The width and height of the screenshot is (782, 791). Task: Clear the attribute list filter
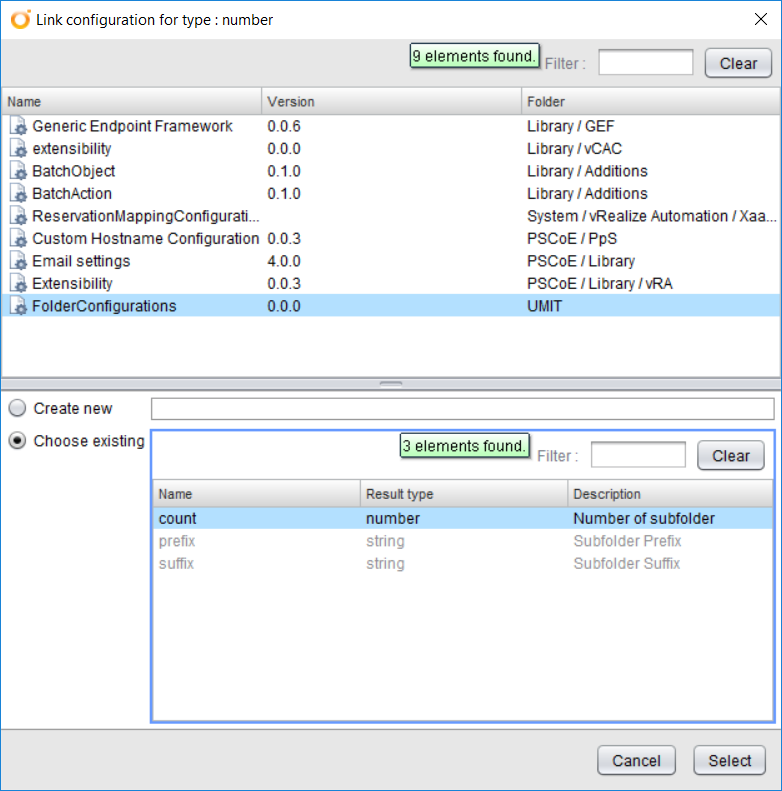point(730,456)
